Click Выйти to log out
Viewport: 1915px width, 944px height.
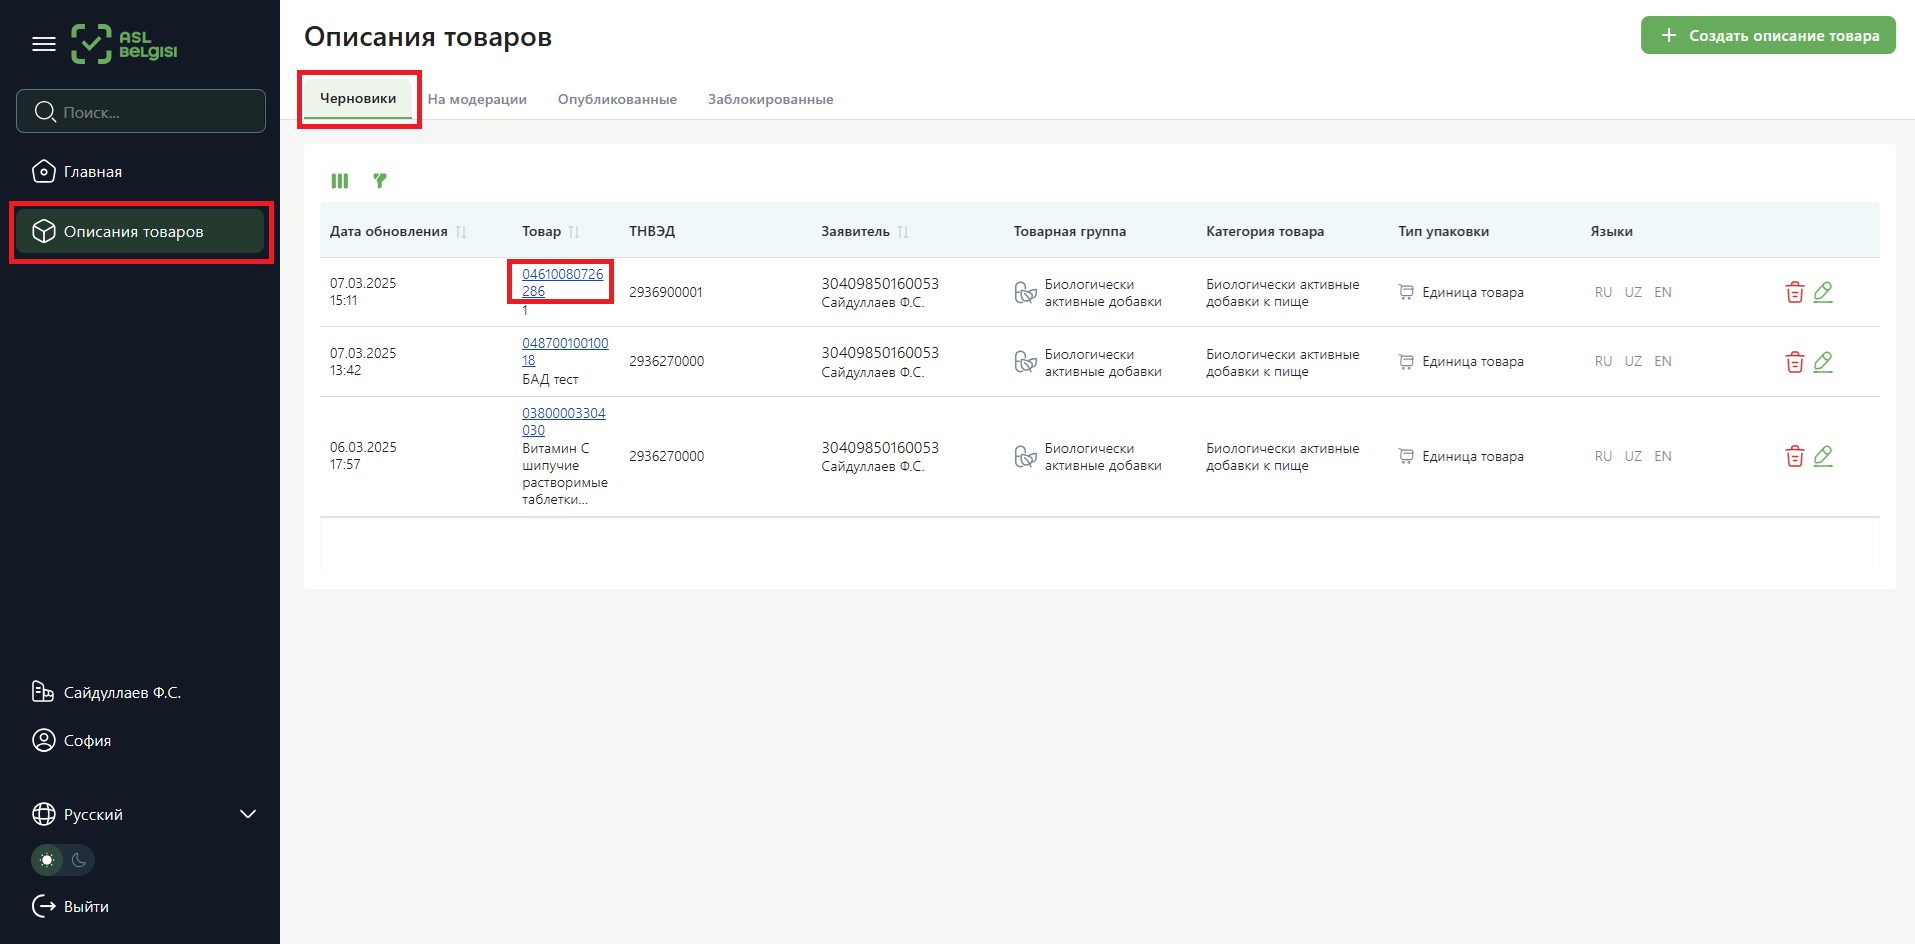click(x=70, y=906)
